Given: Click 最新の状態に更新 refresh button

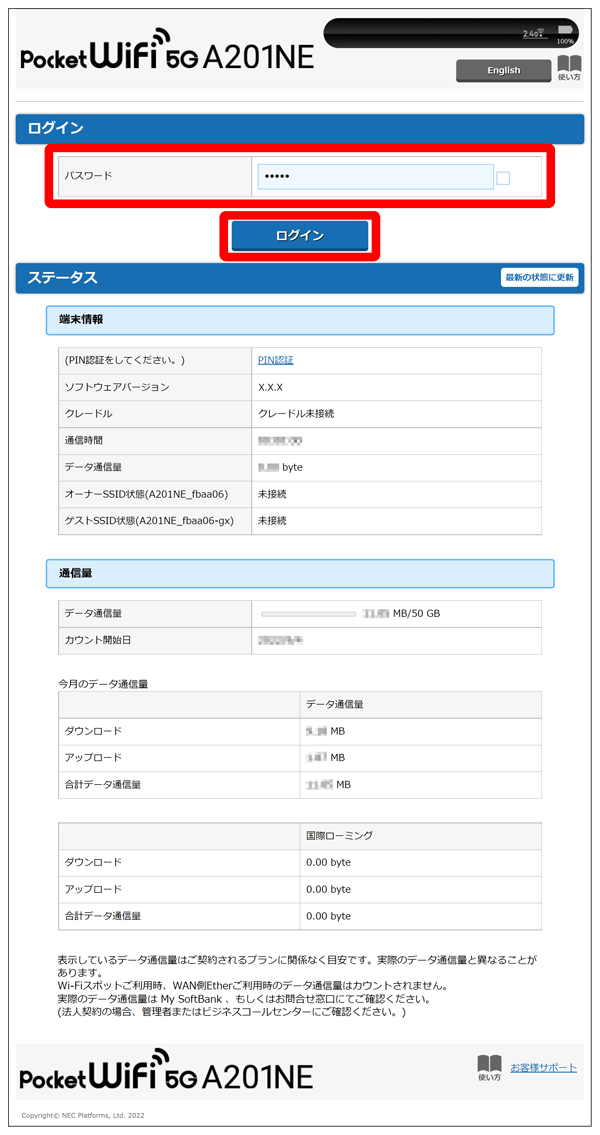Looking at the screenshot, I should click(539, 277).
